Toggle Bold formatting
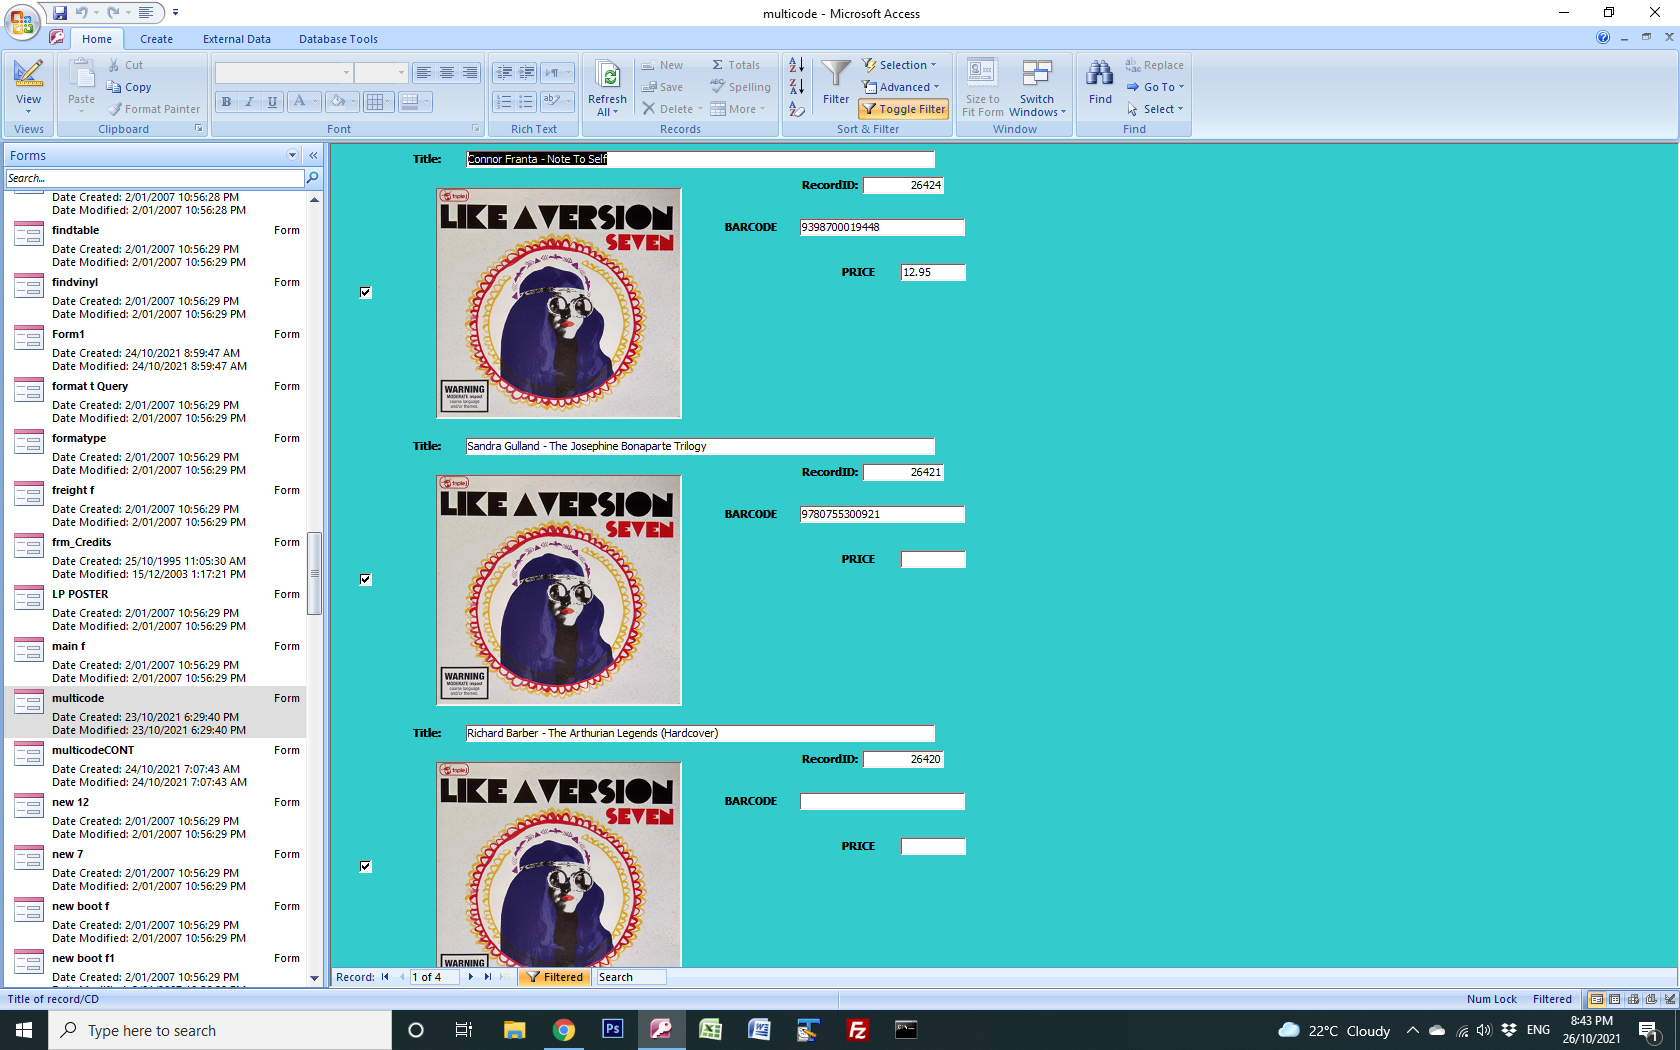 [227, 102]
